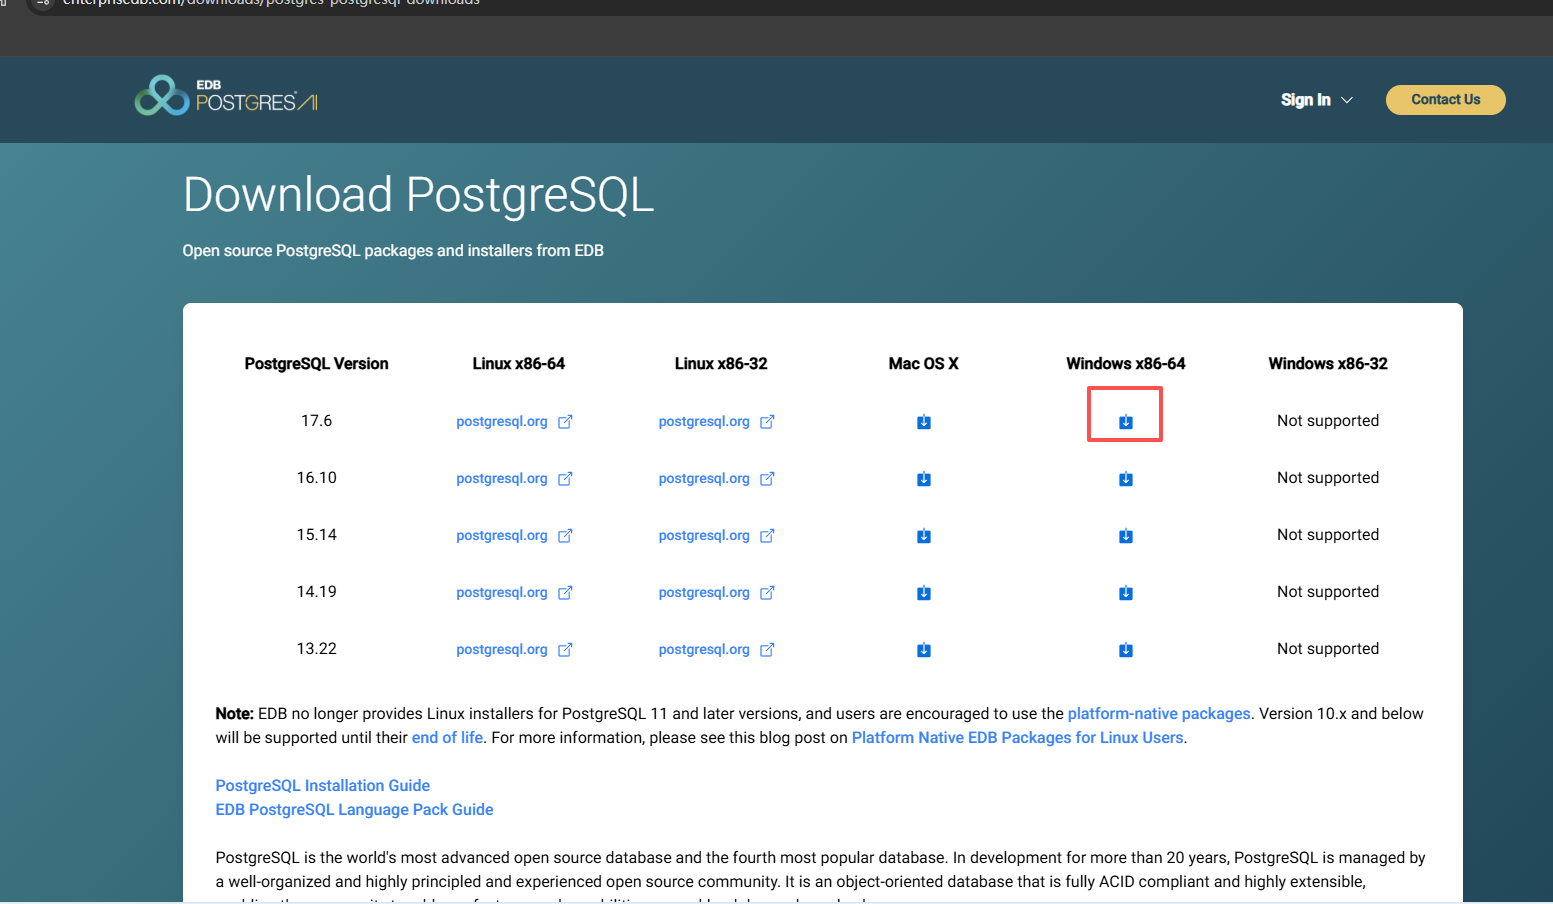1553x904 pixels.
Task: Download PostgreSQL 15.14 for Mac OS X
Action: [924, 536]
